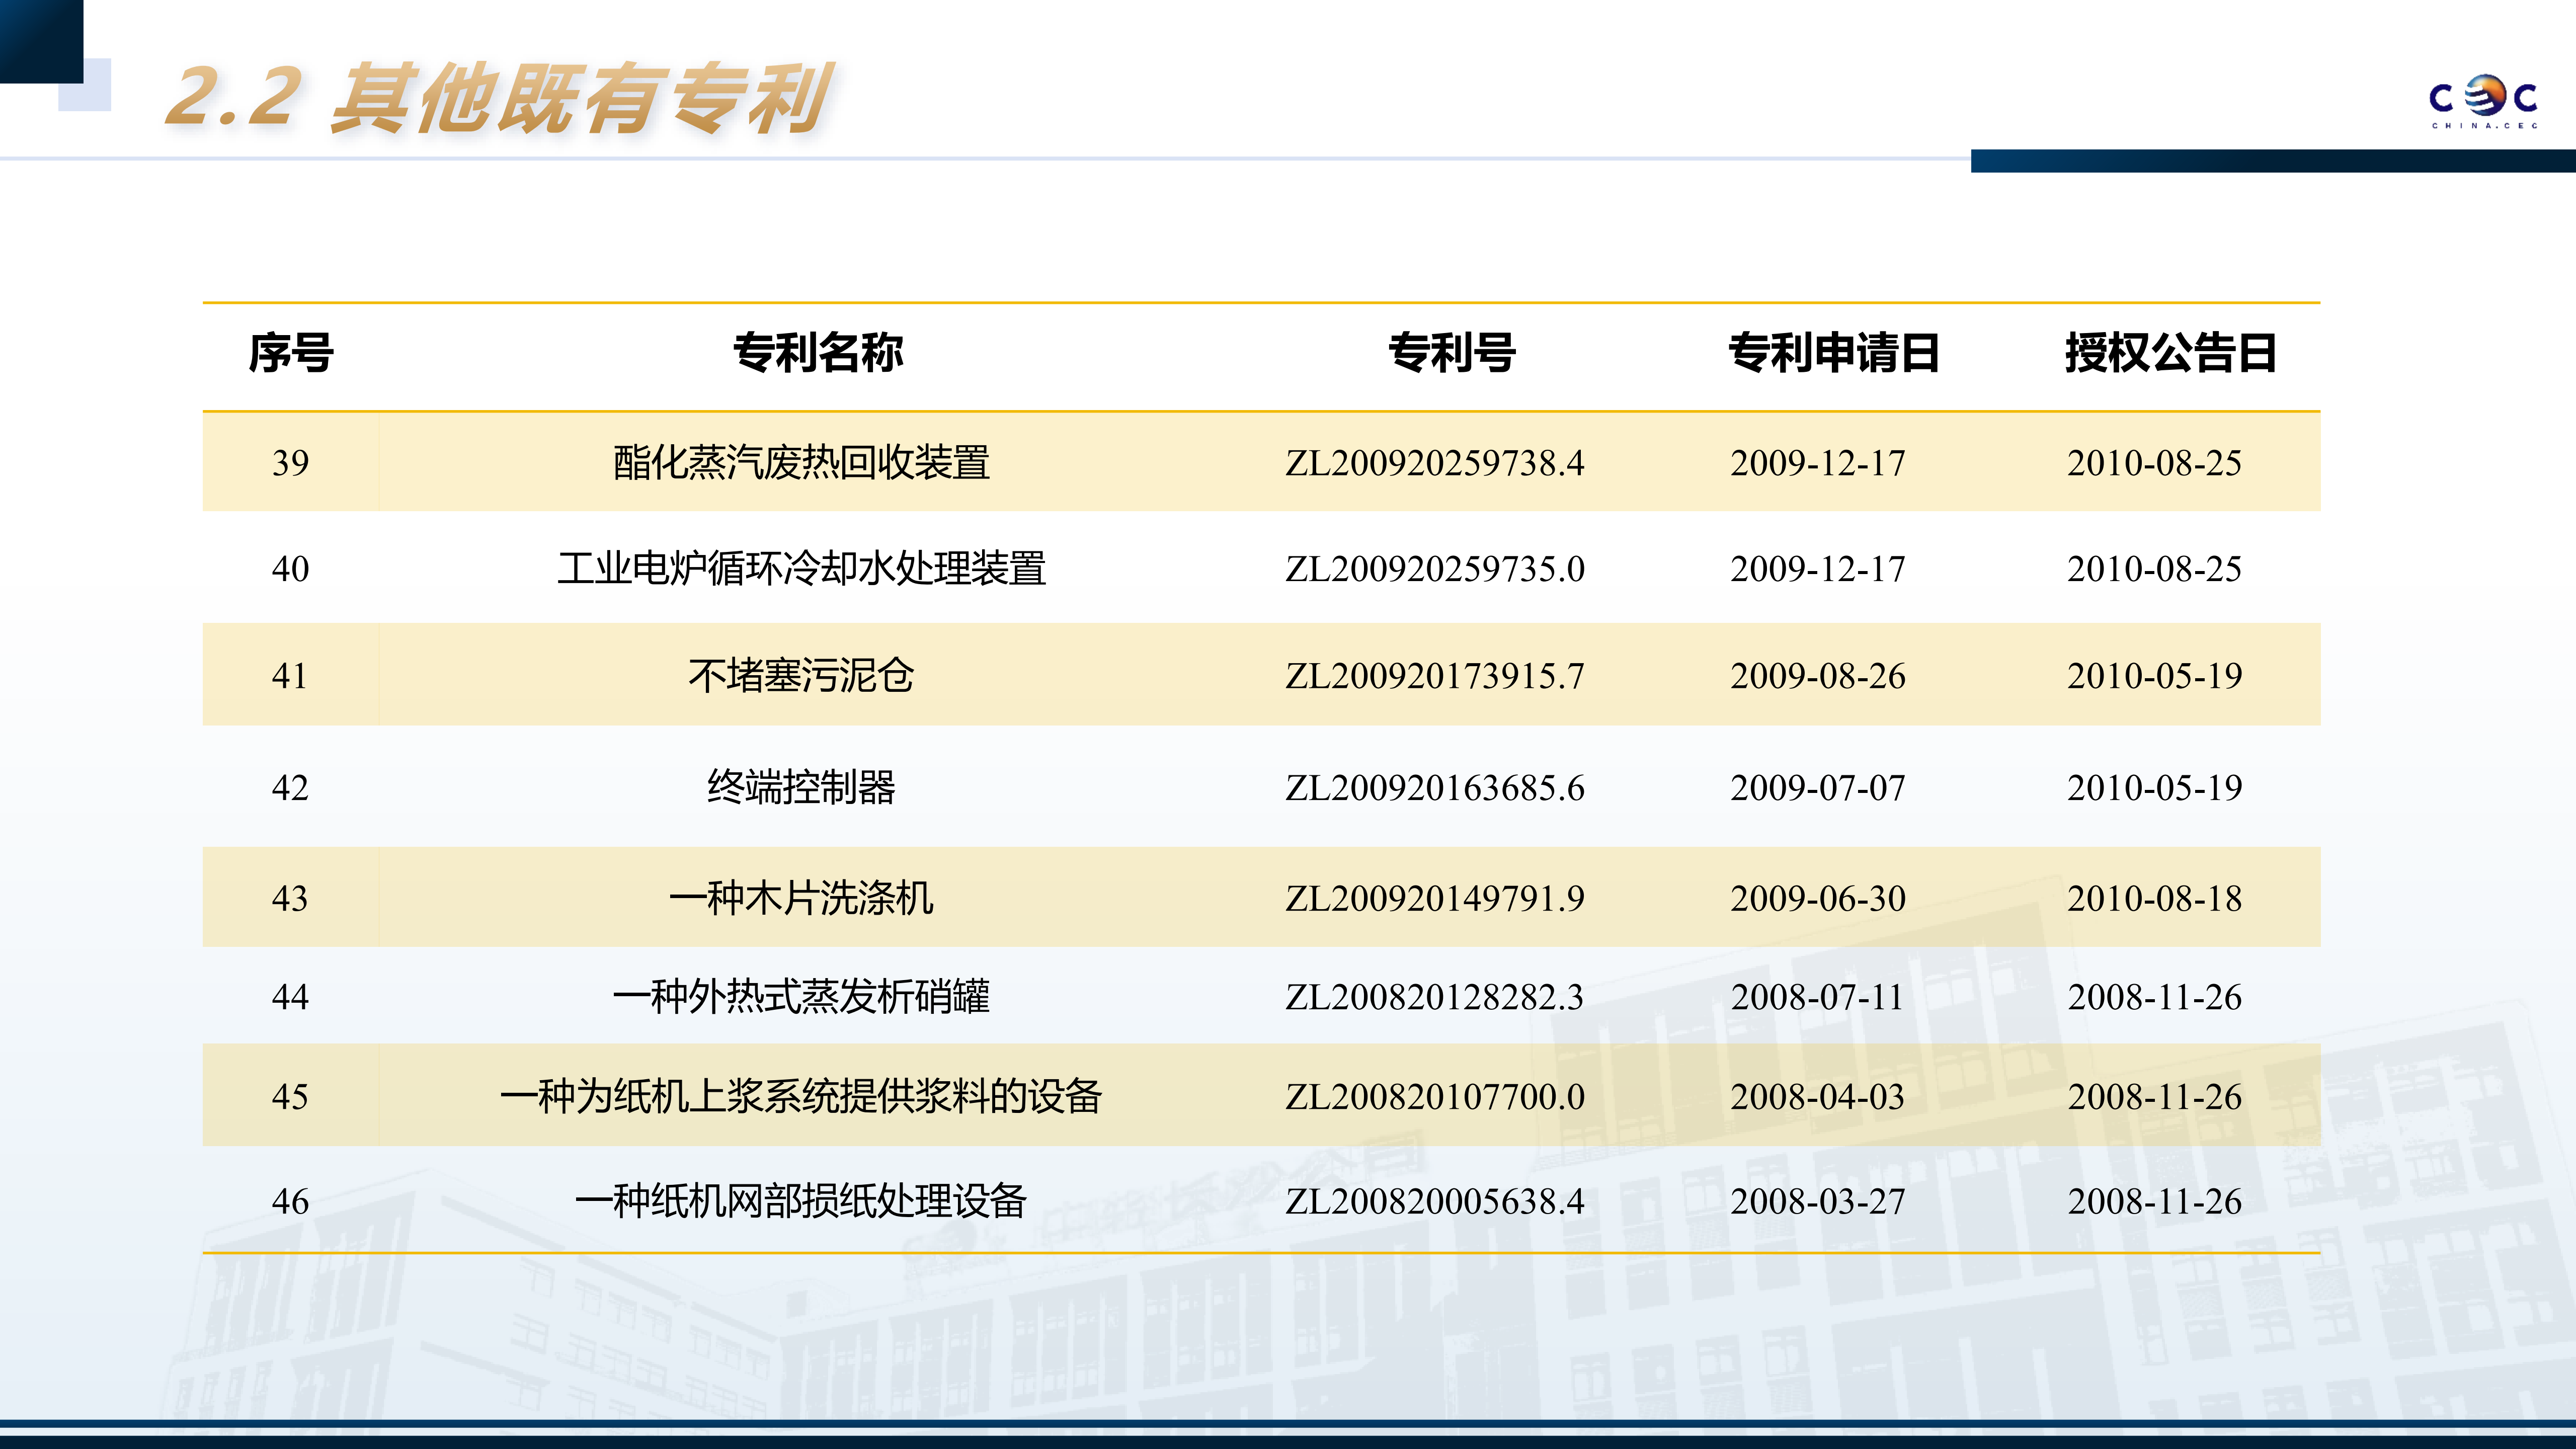
Task: Click patent number ZL200920259735.0
Action: [x=1434, y=569]
